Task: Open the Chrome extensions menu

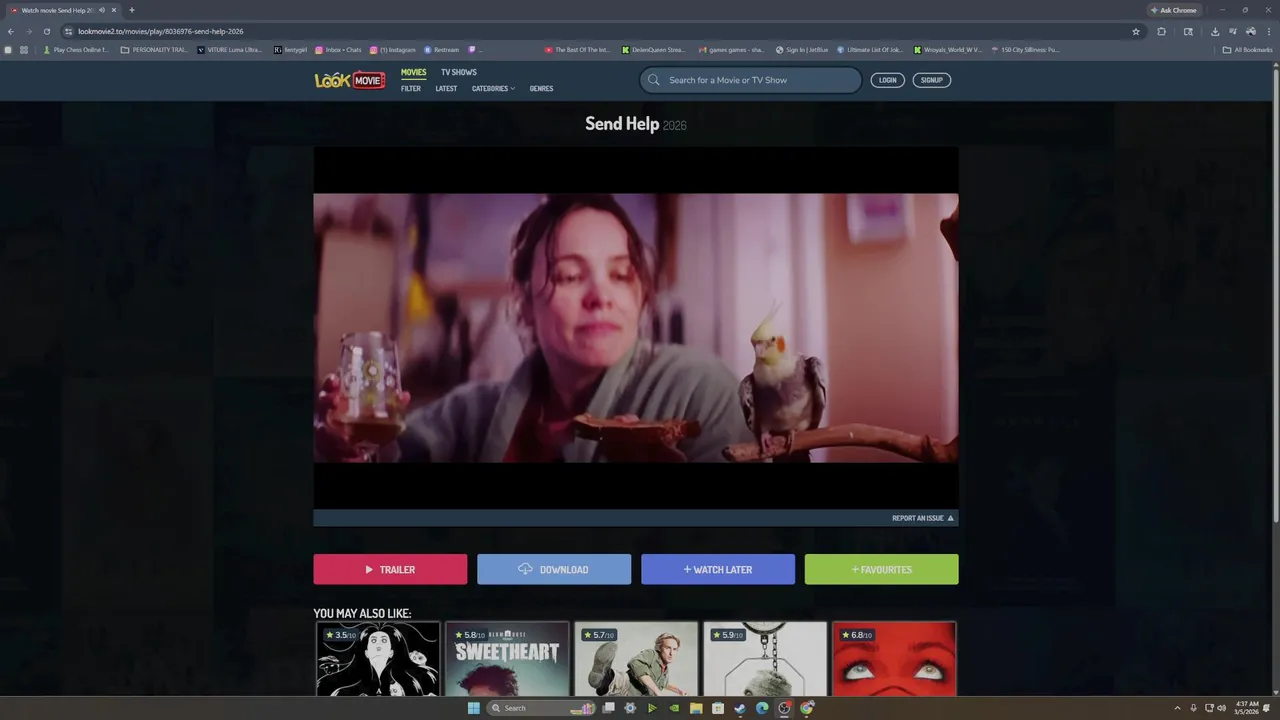Action: coord(1162,31)
